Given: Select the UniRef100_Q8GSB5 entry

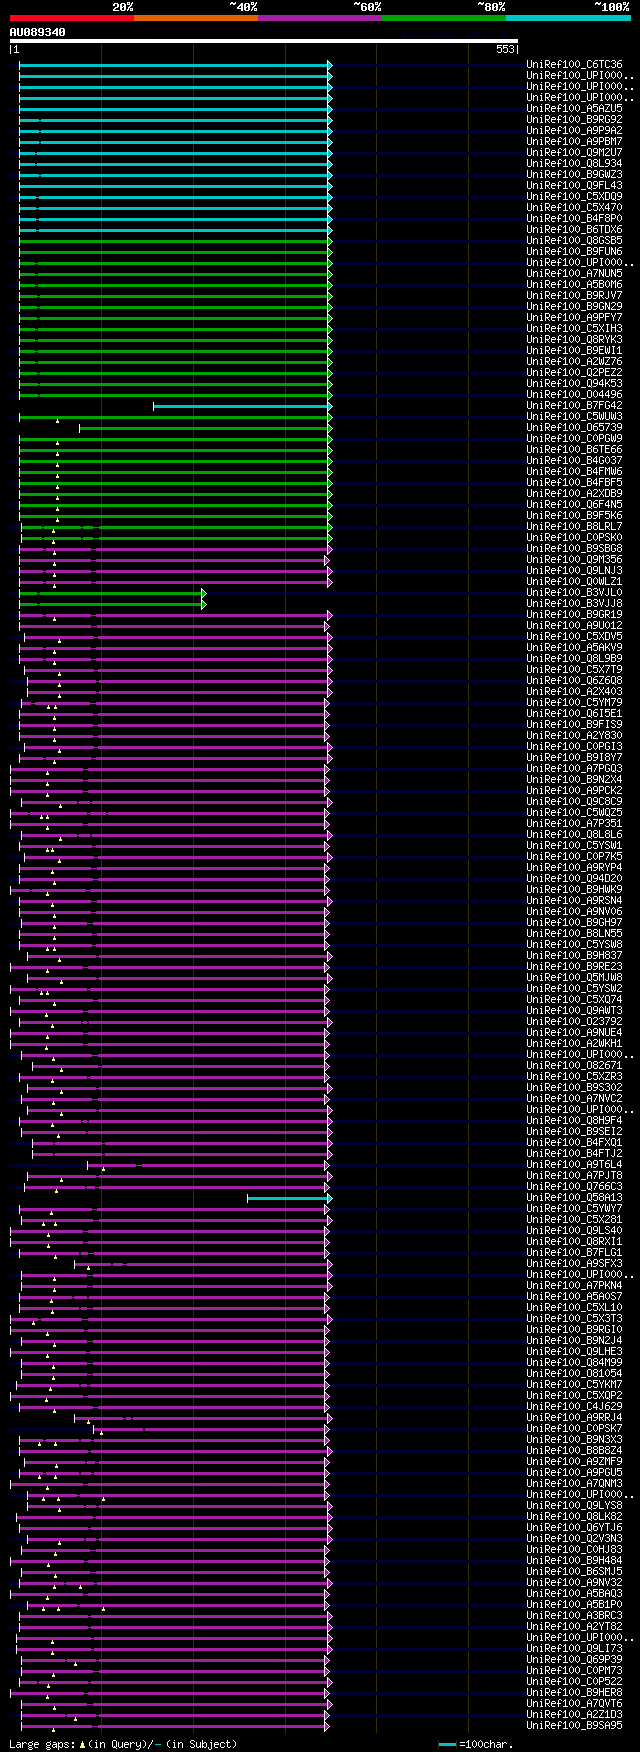Looking at the screenshot, I should click(574, 241).
